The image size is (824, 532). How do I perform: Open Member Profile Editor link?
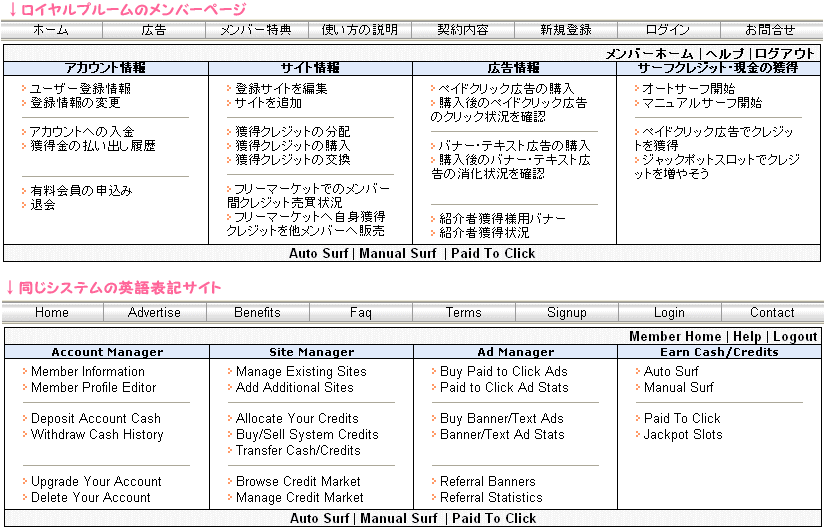click(93, 387)
